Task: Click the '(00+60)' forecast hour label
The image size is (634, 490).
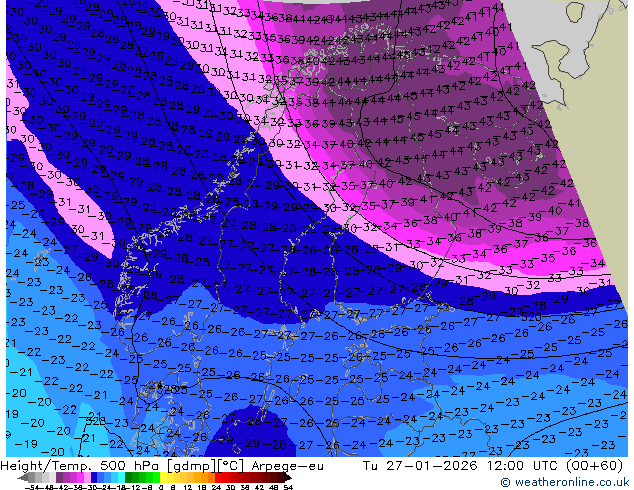Action: [593, 466]
